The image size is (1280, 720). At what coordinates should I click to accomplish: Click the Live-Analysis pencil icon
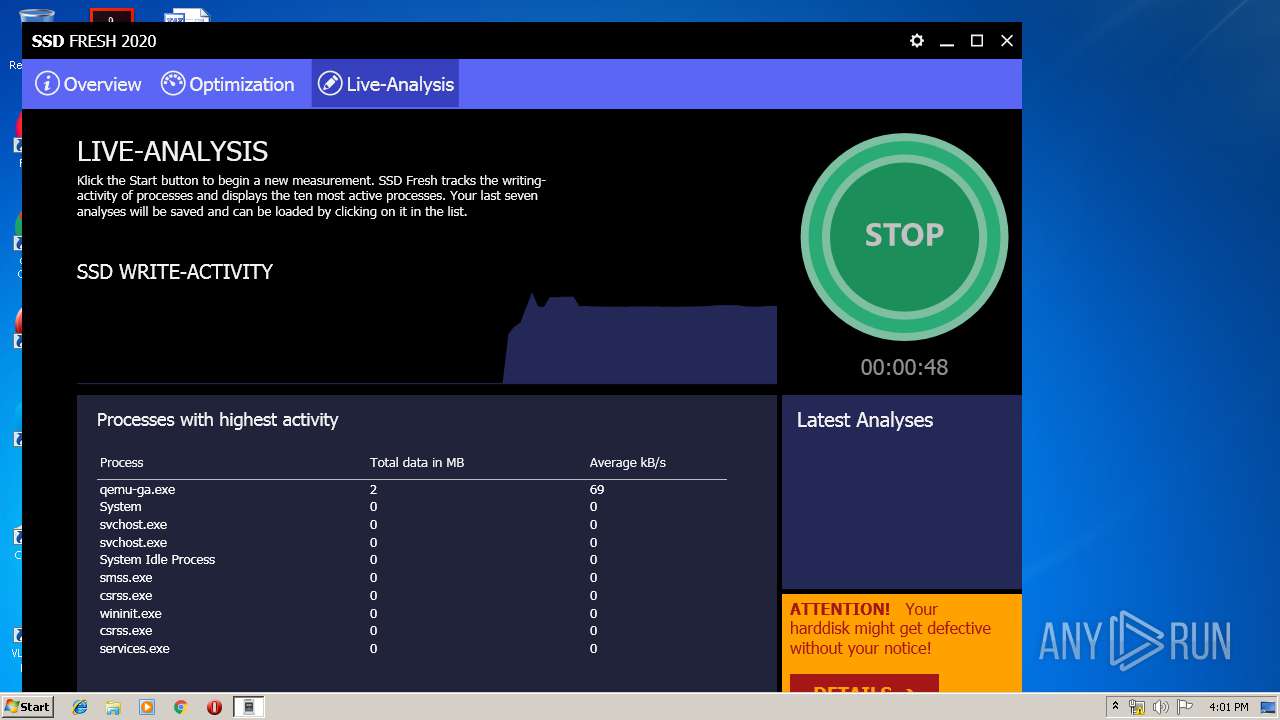[x=330, y=83]
